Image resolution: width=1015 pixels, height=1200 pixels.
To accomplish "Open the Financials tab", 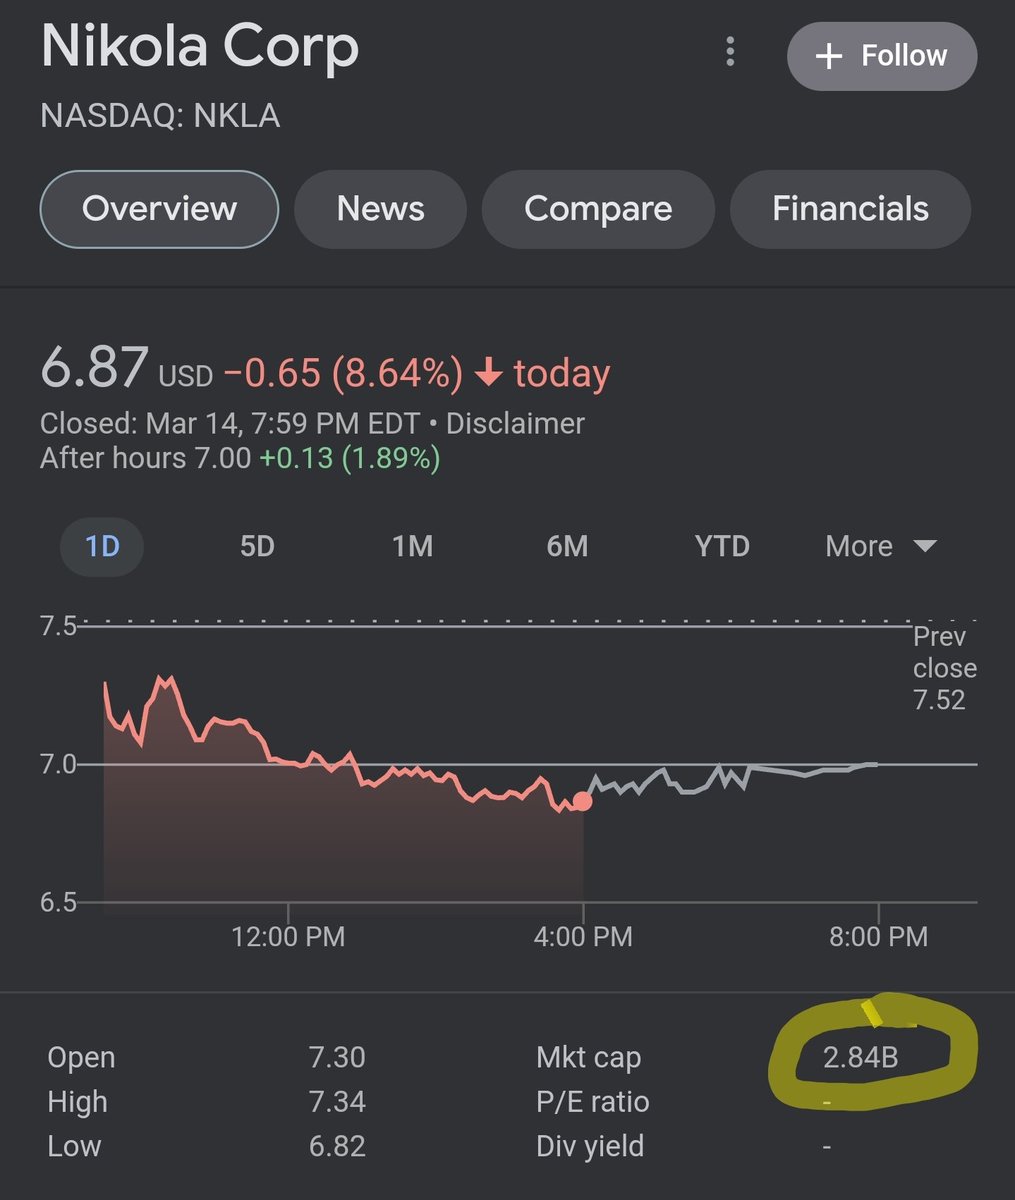I will click(x=850, y=209).
